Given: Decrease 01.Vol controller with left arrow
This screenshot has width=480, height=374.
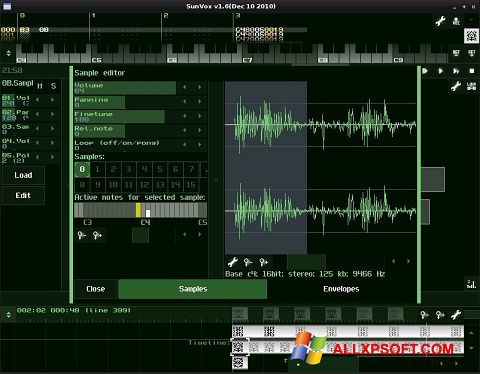Looking at the screenshot, I should 37,100.
